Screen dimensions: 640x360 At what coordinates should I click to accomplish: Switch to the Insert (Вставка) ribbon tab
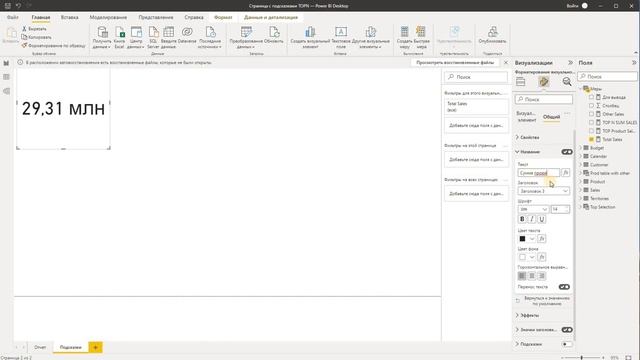69,18
